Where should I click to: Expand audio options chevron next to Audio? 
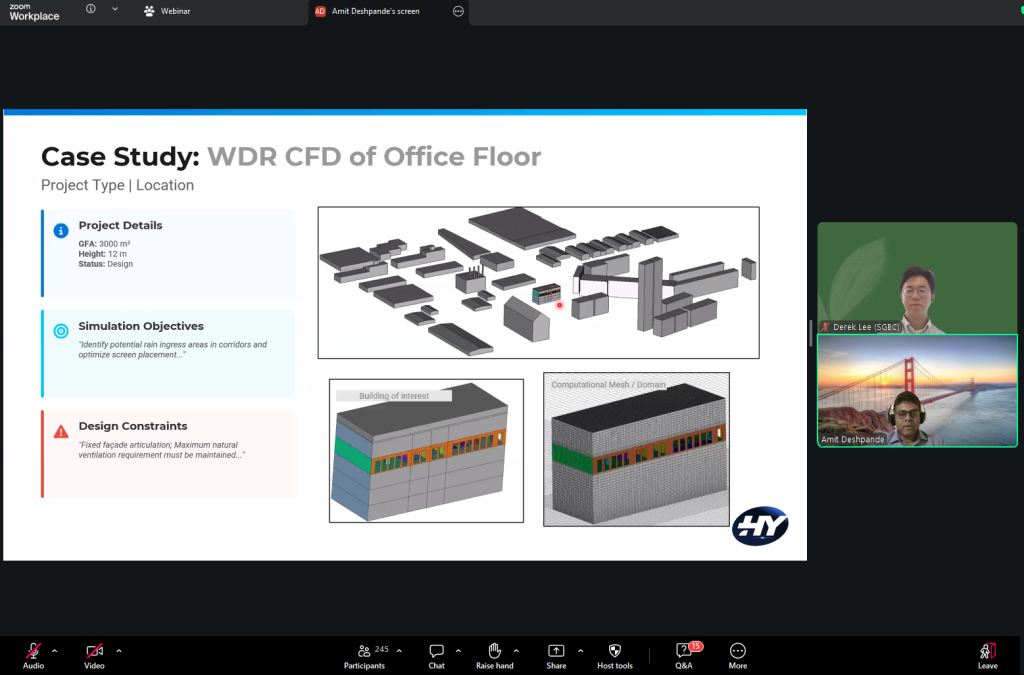click(55, 651)
